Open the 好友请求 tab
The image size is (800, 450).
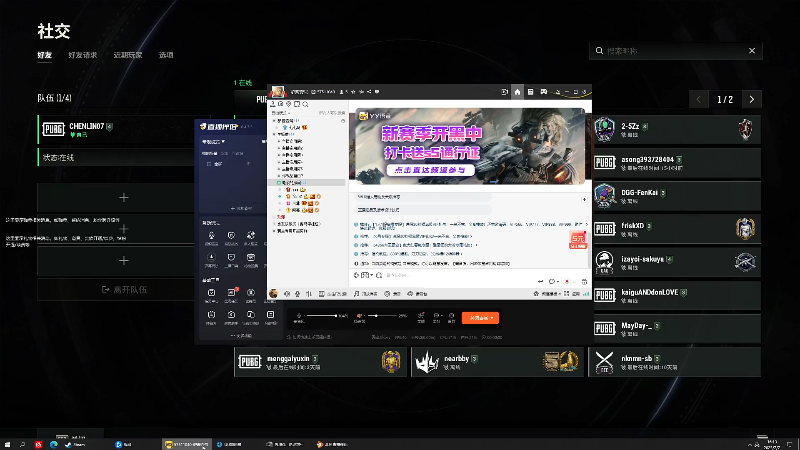pos(83,55)
